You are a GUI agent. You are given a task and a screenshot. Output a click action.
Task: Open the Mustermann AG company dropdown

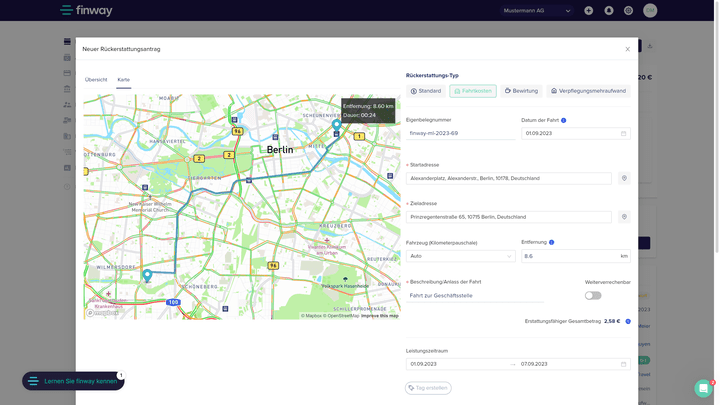coord(537,11)
